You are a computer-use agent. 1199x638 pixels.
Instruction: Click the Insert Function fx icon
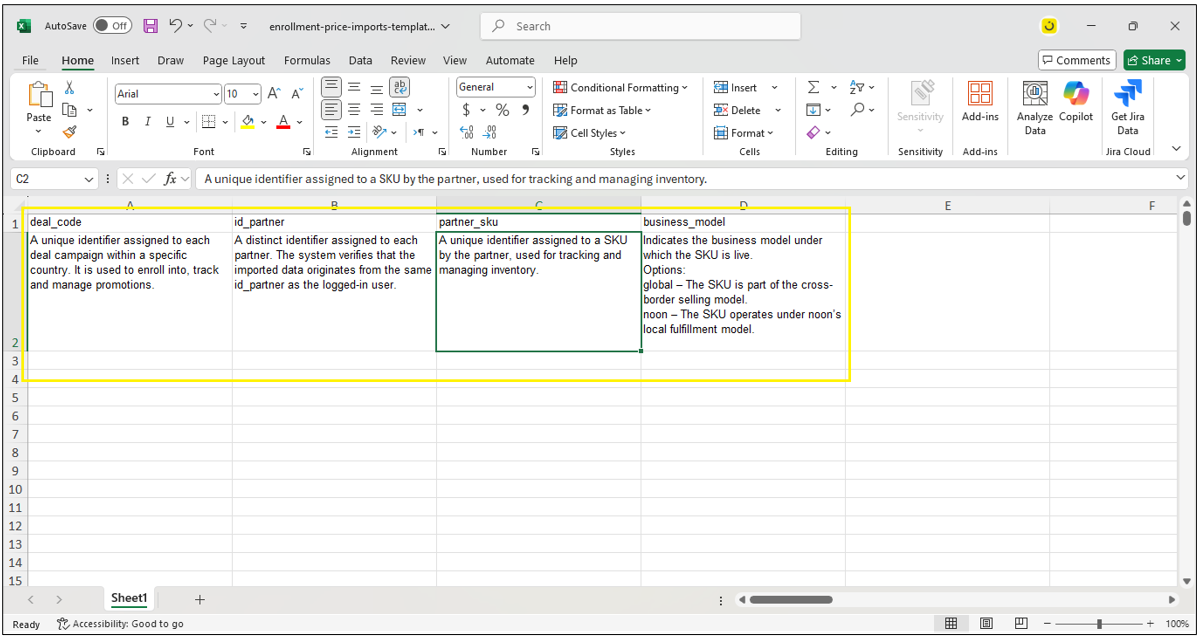coord(171,179)
